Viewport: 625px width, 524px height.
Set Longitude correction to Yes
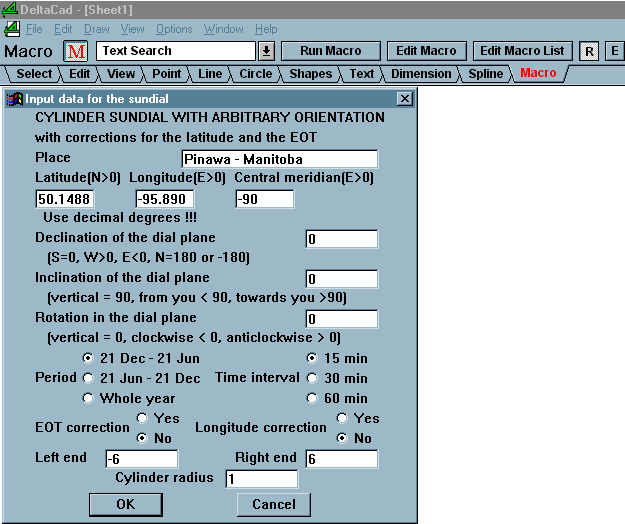[342, 418]
